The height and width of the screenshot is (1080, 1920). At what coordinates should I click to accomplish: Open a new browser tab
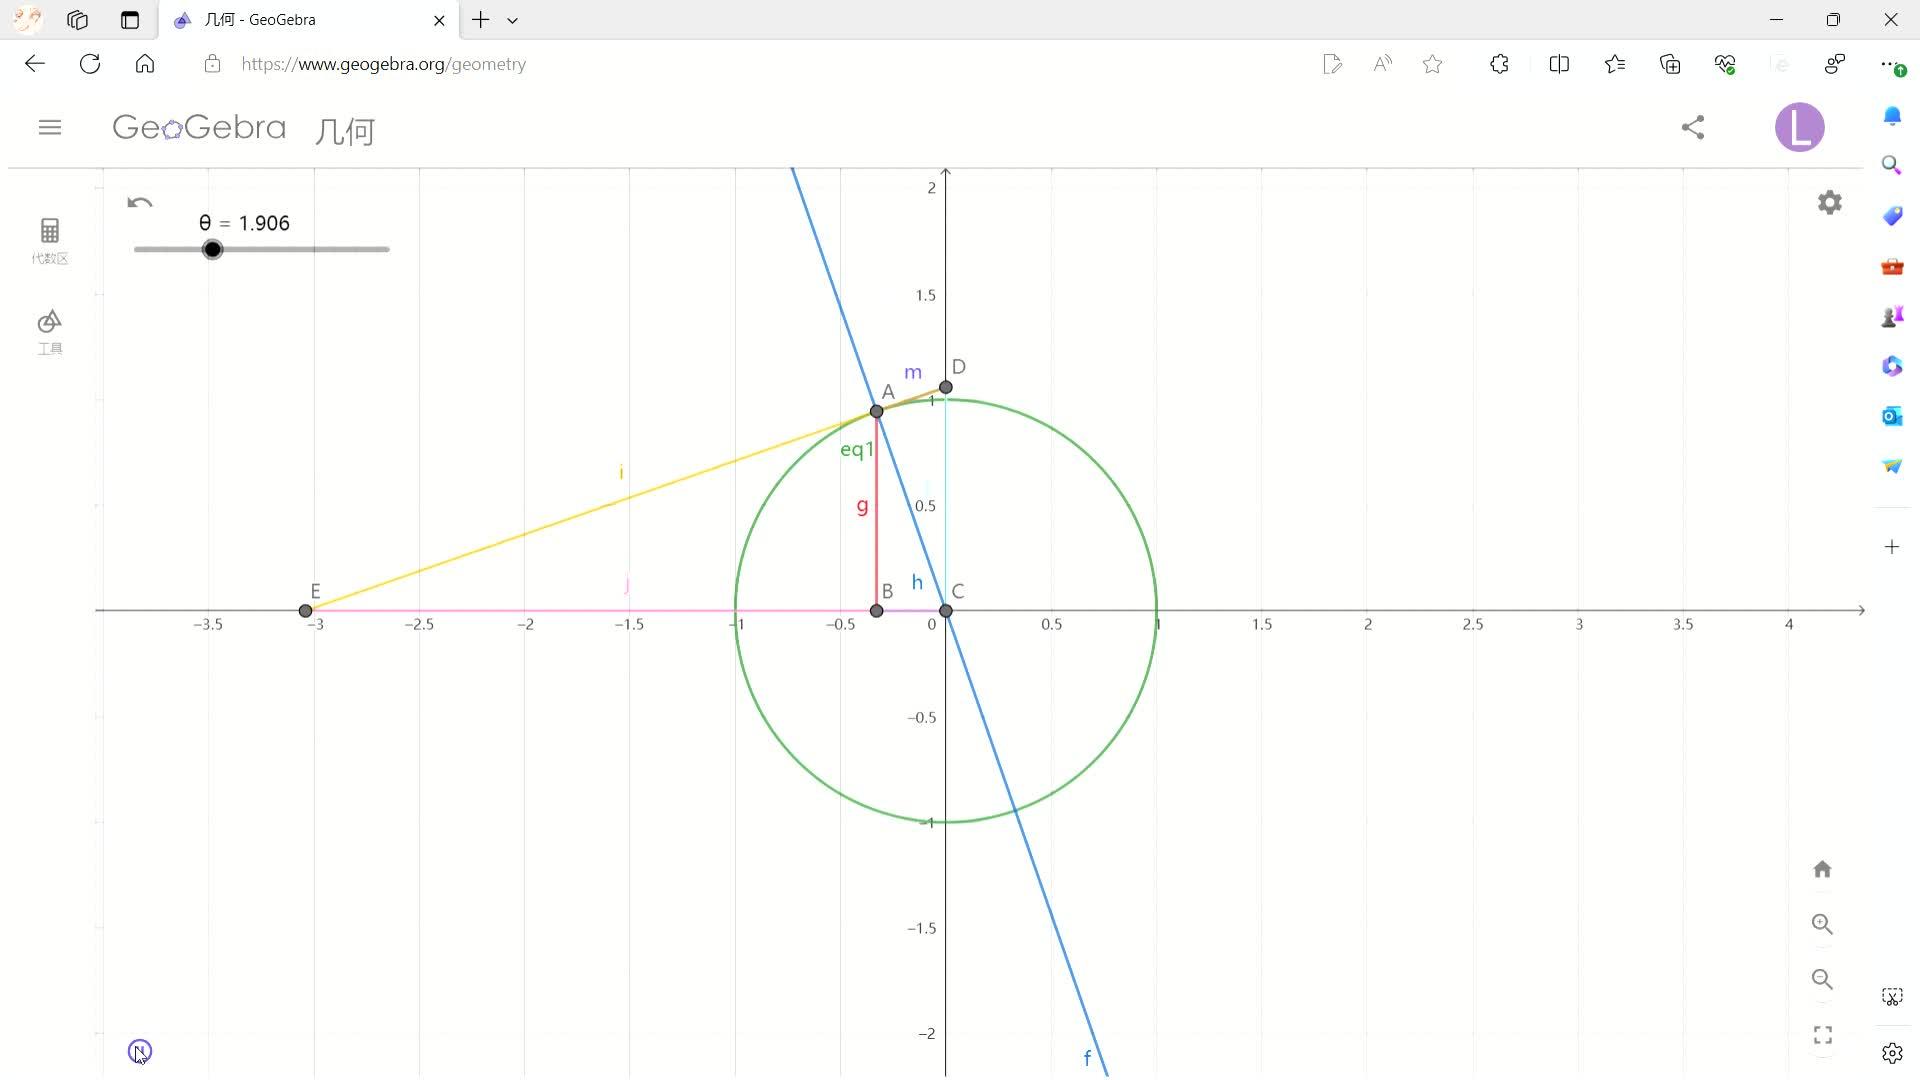coord(481,20)
